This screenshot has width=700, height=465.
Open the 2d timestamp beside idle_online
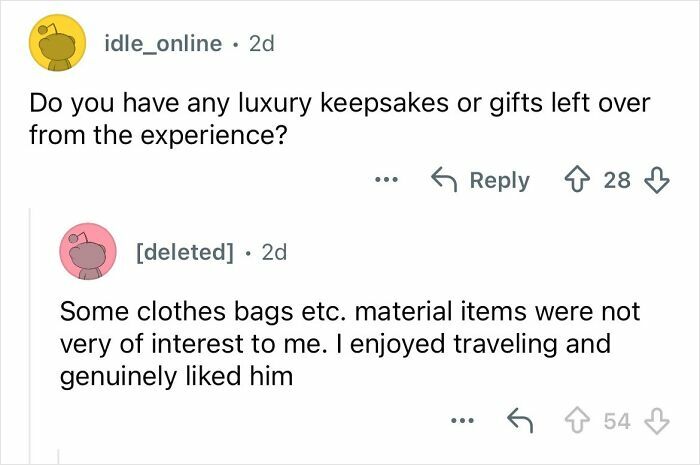pos(259,44)
